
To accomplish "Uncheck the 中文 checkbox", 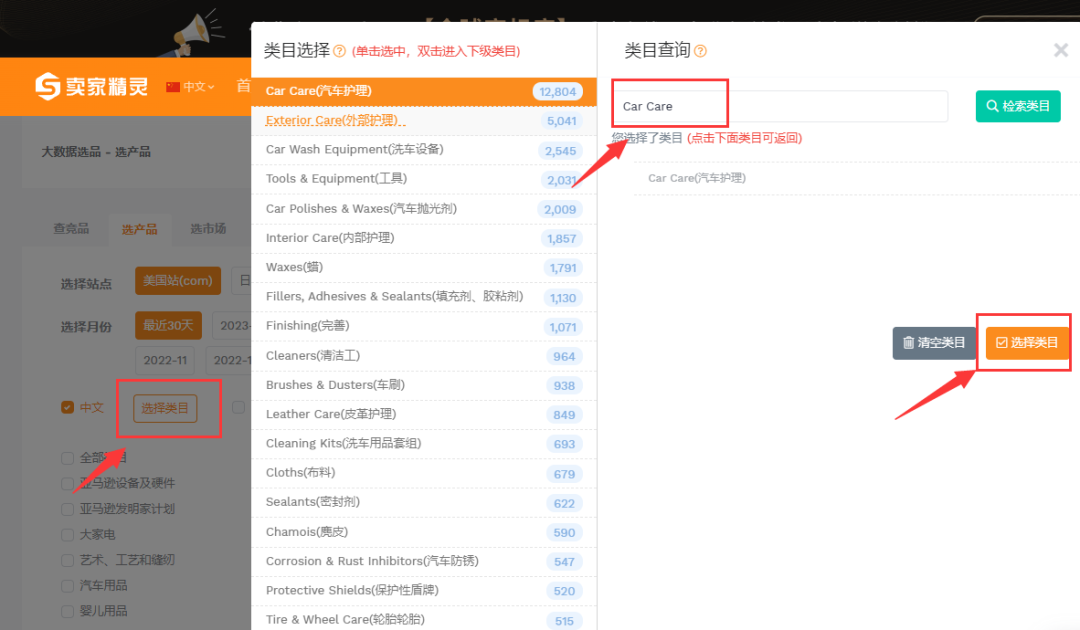I will pos(66,408).
